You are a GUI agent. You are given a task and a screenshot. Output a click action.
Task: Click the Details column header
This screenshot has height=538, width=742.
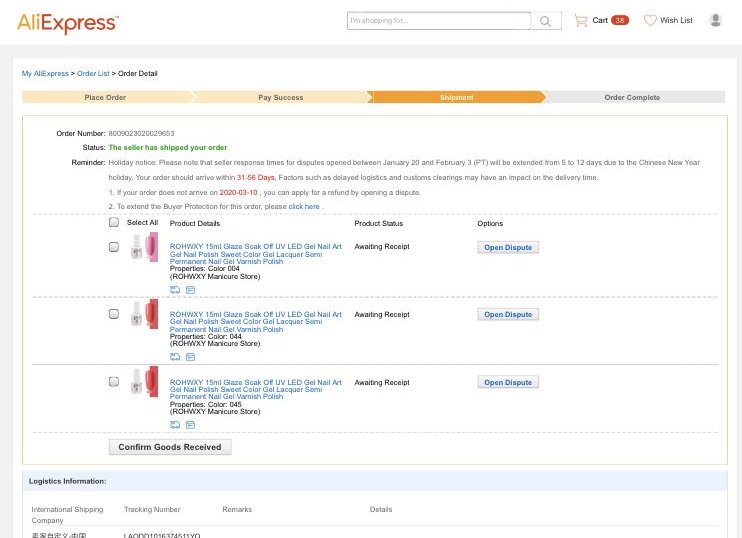(x=381, y=510)
